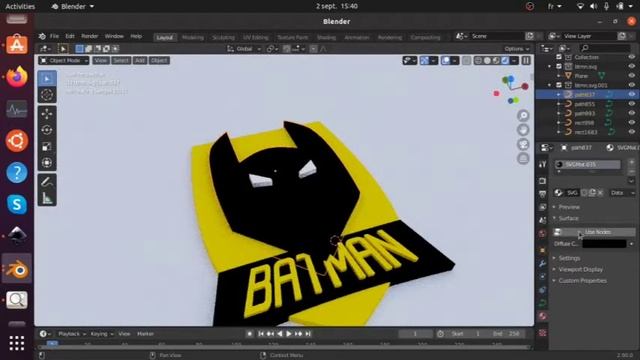Screen dimensions: 640x360
Task: Hide rect1683 with its eye icon
Action: (632, 132)
